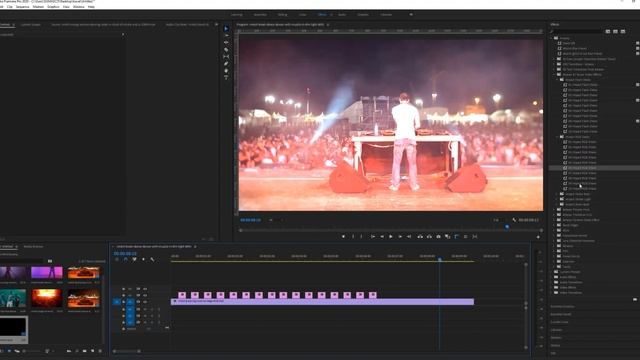640x360 pixels.
Task: Click the Export Frame camera icon
Action: click(x=438, y=237)
